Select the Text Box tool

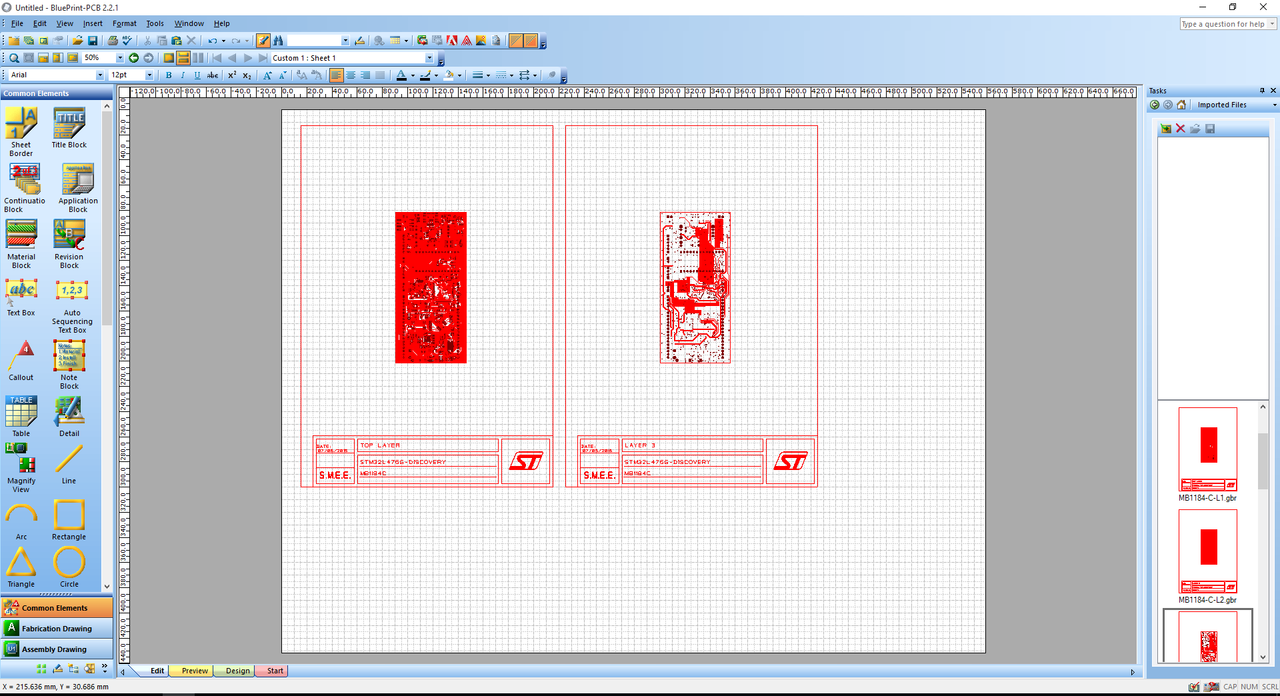click(x=21, y=298)
